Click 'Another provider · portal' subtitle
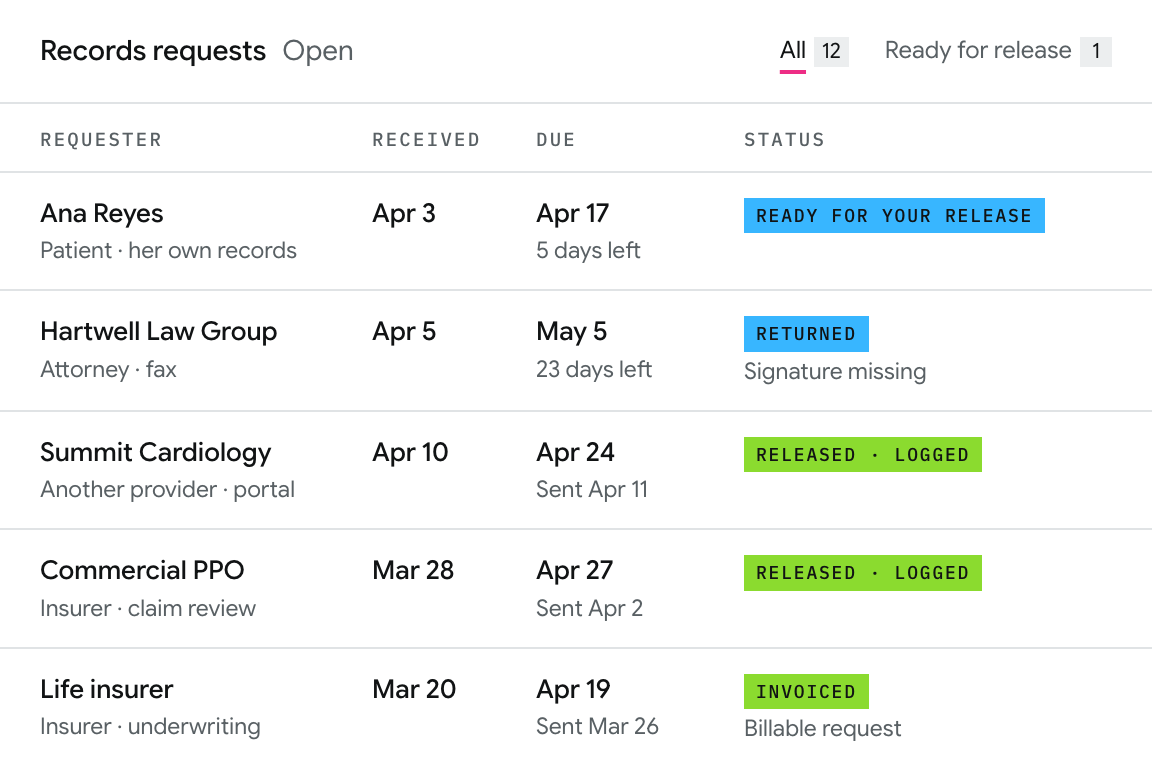Viewport: 1152px width, 768px height. click(168, 489)
